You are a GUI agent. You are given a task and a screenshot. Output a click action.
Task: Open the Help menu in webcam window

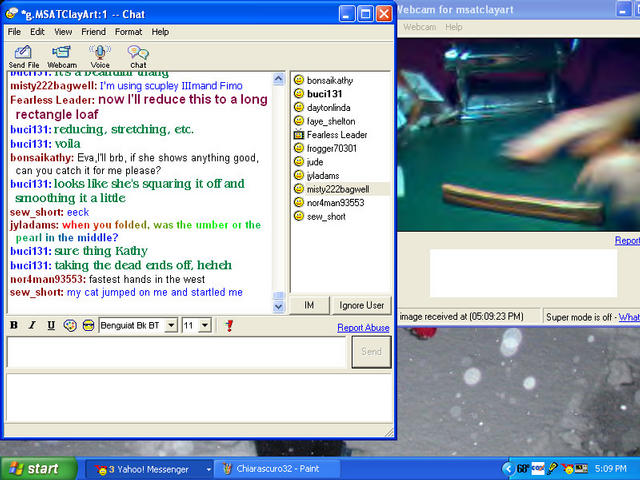click(x=453, y=27)
